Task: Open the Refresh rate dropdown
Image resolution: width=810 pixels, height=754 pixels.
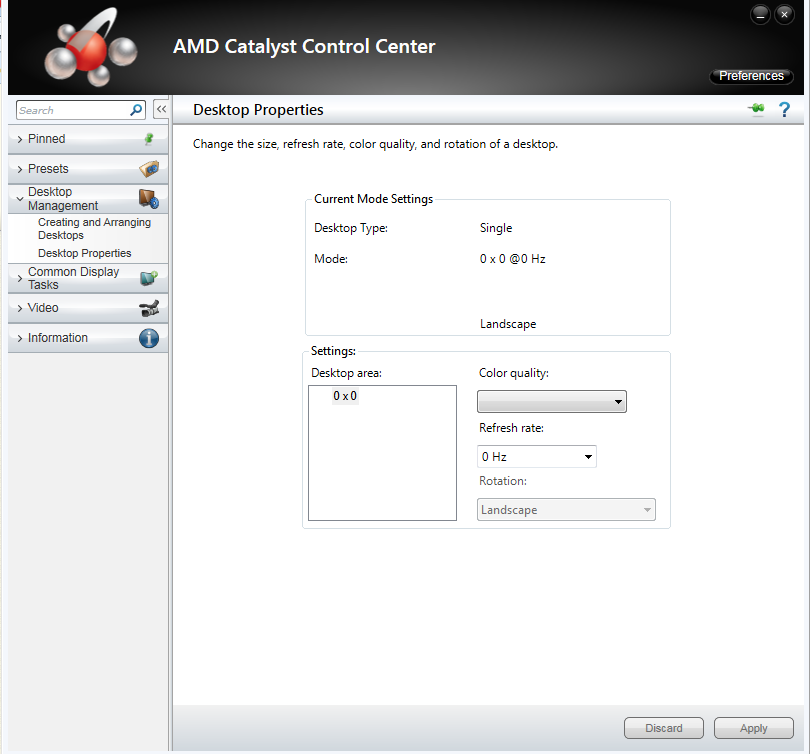Action: point(537,457)
